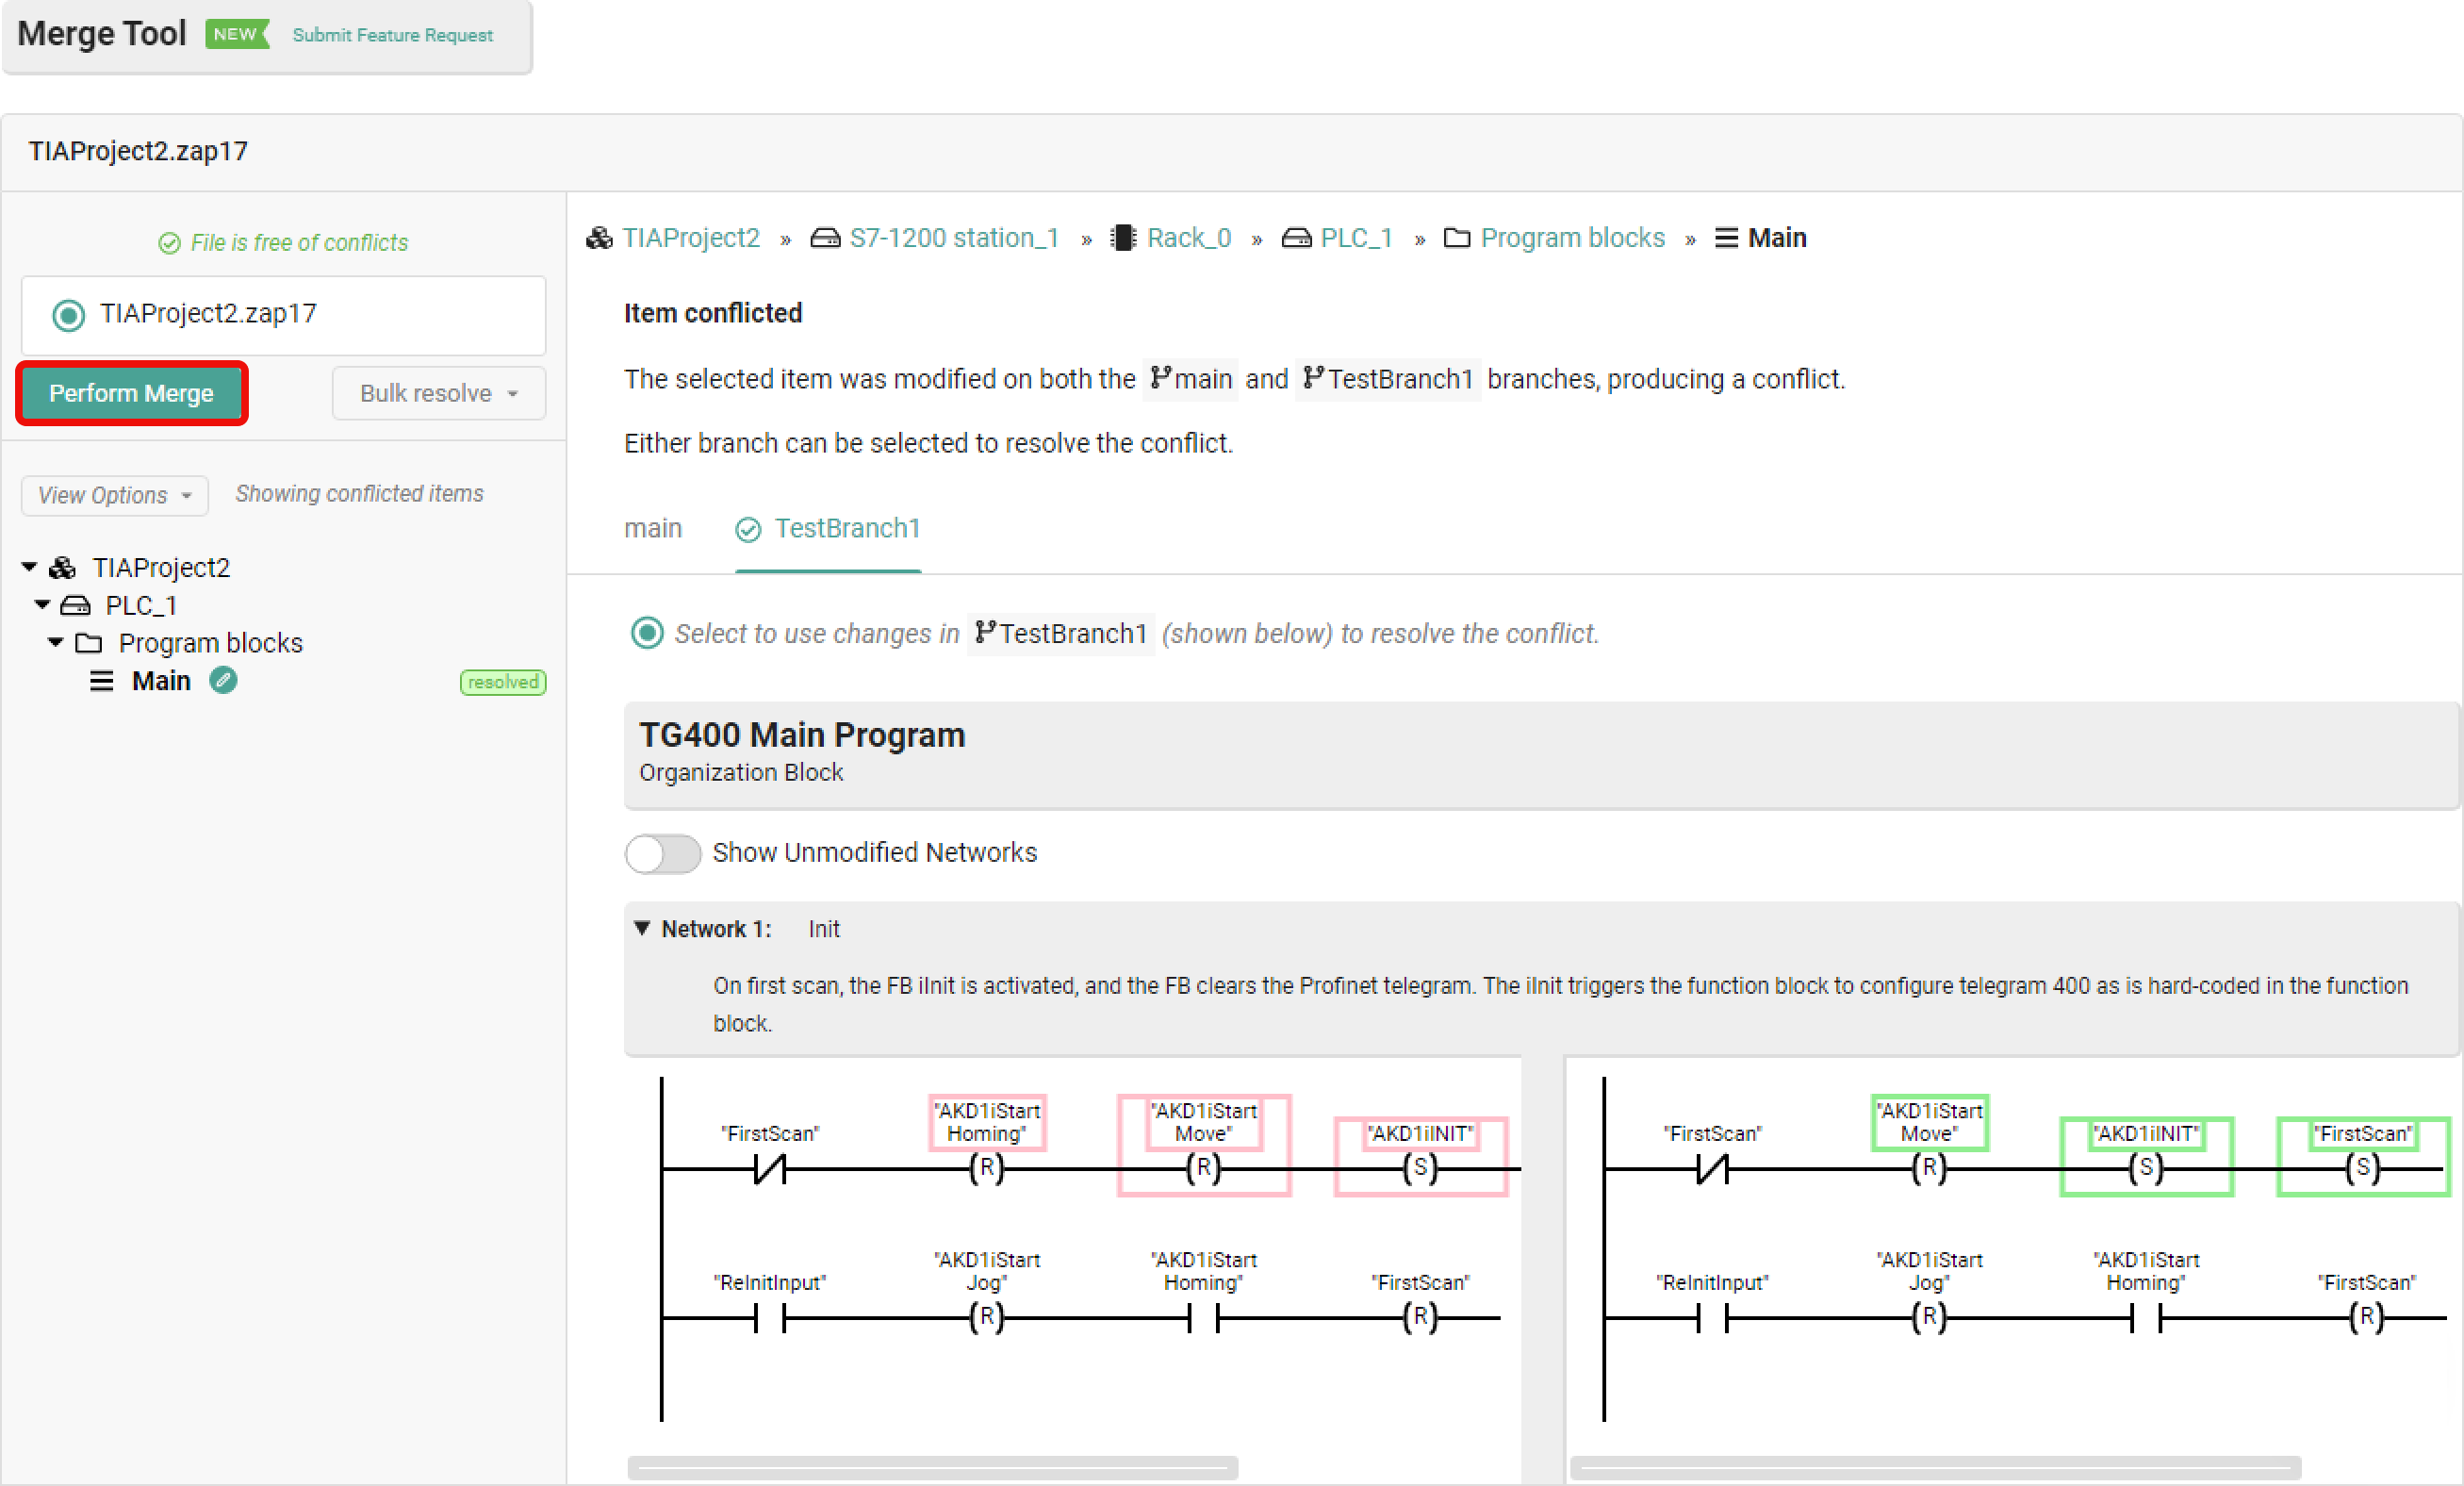
Task: Collapse the Network 1 Init section
Action: click(643, 929)
